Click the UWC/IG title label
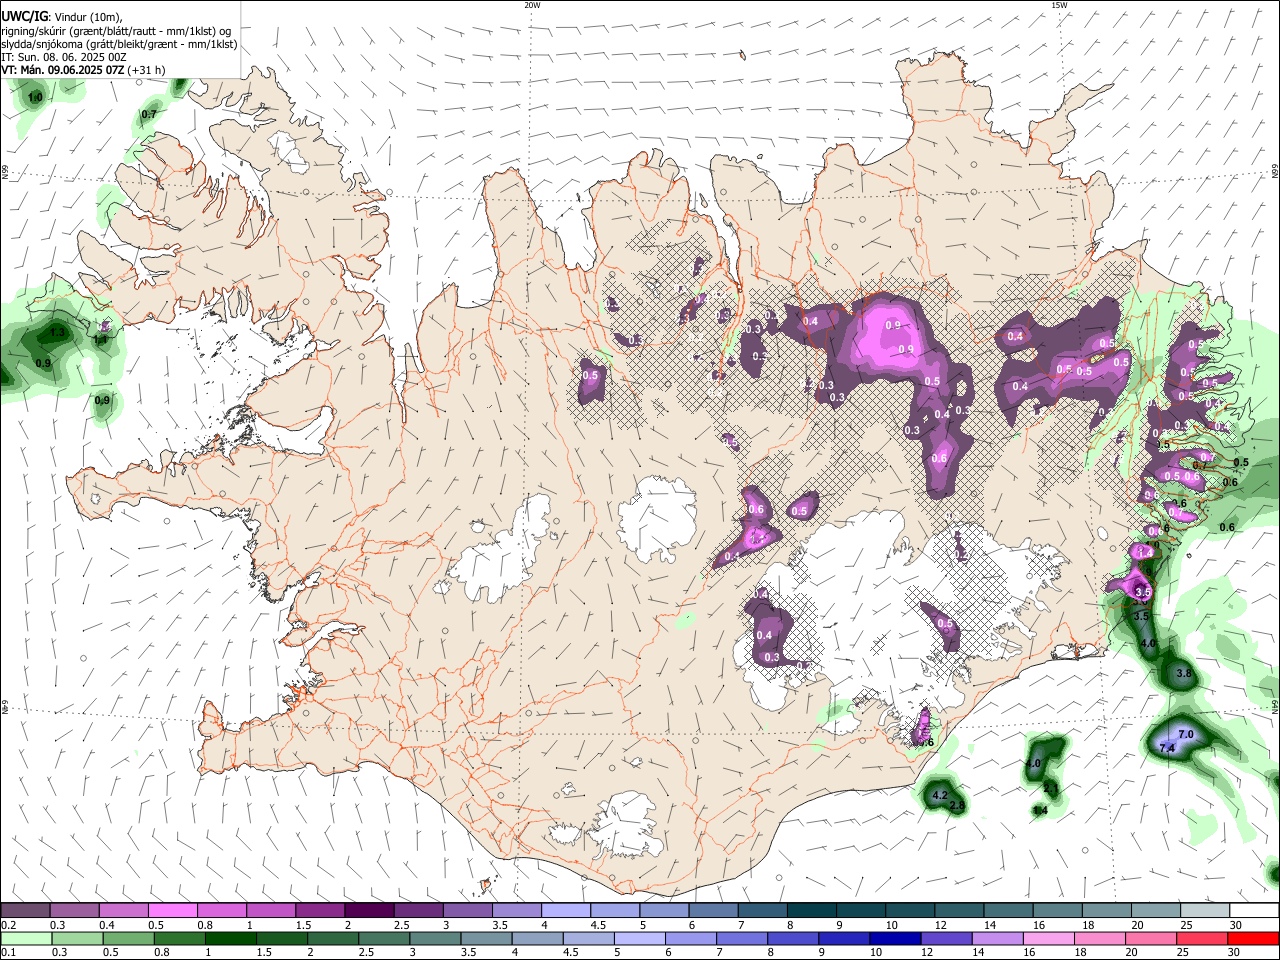The image size is (1280, 960). click(x=24, y=17)
